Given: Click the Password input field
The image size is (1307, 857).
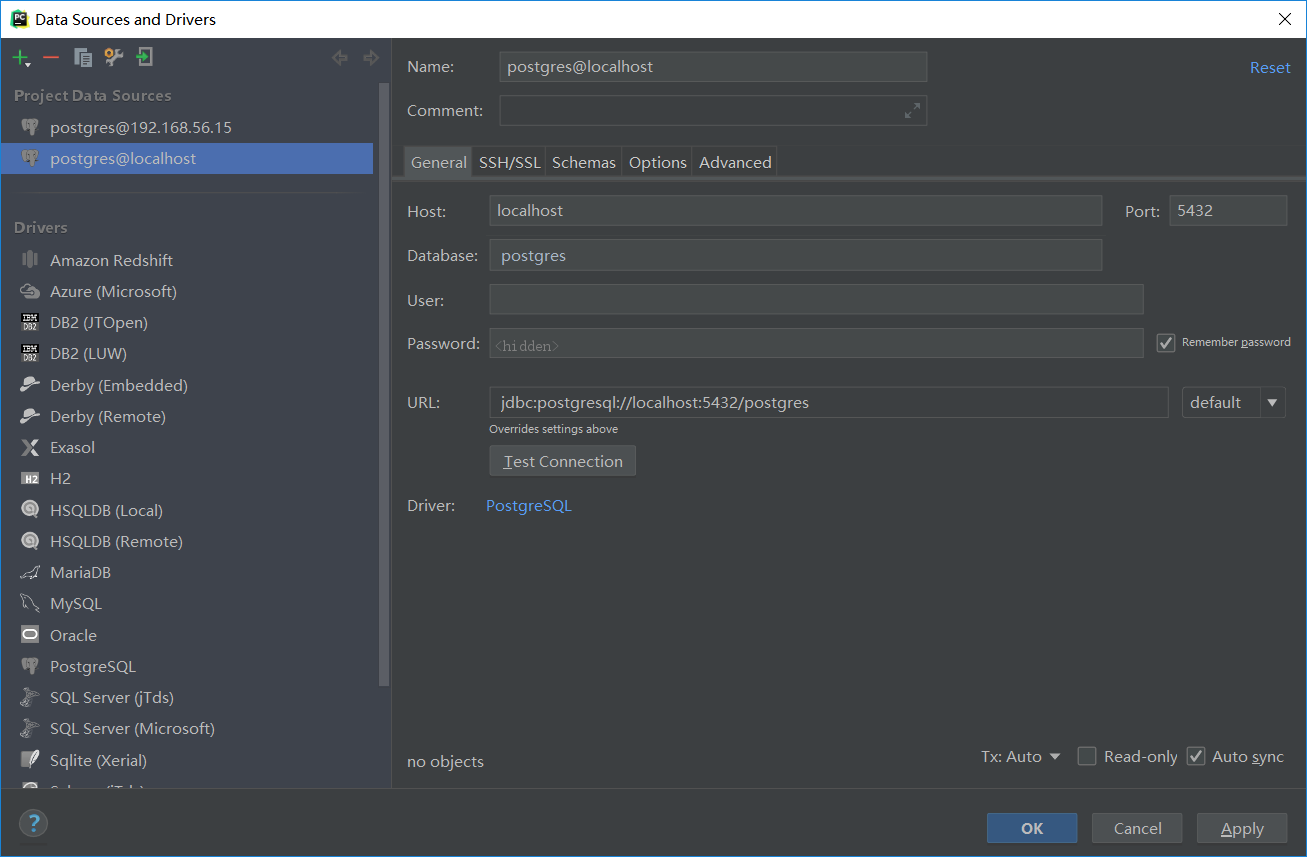Looking at the screenshot, I should 816,343.
